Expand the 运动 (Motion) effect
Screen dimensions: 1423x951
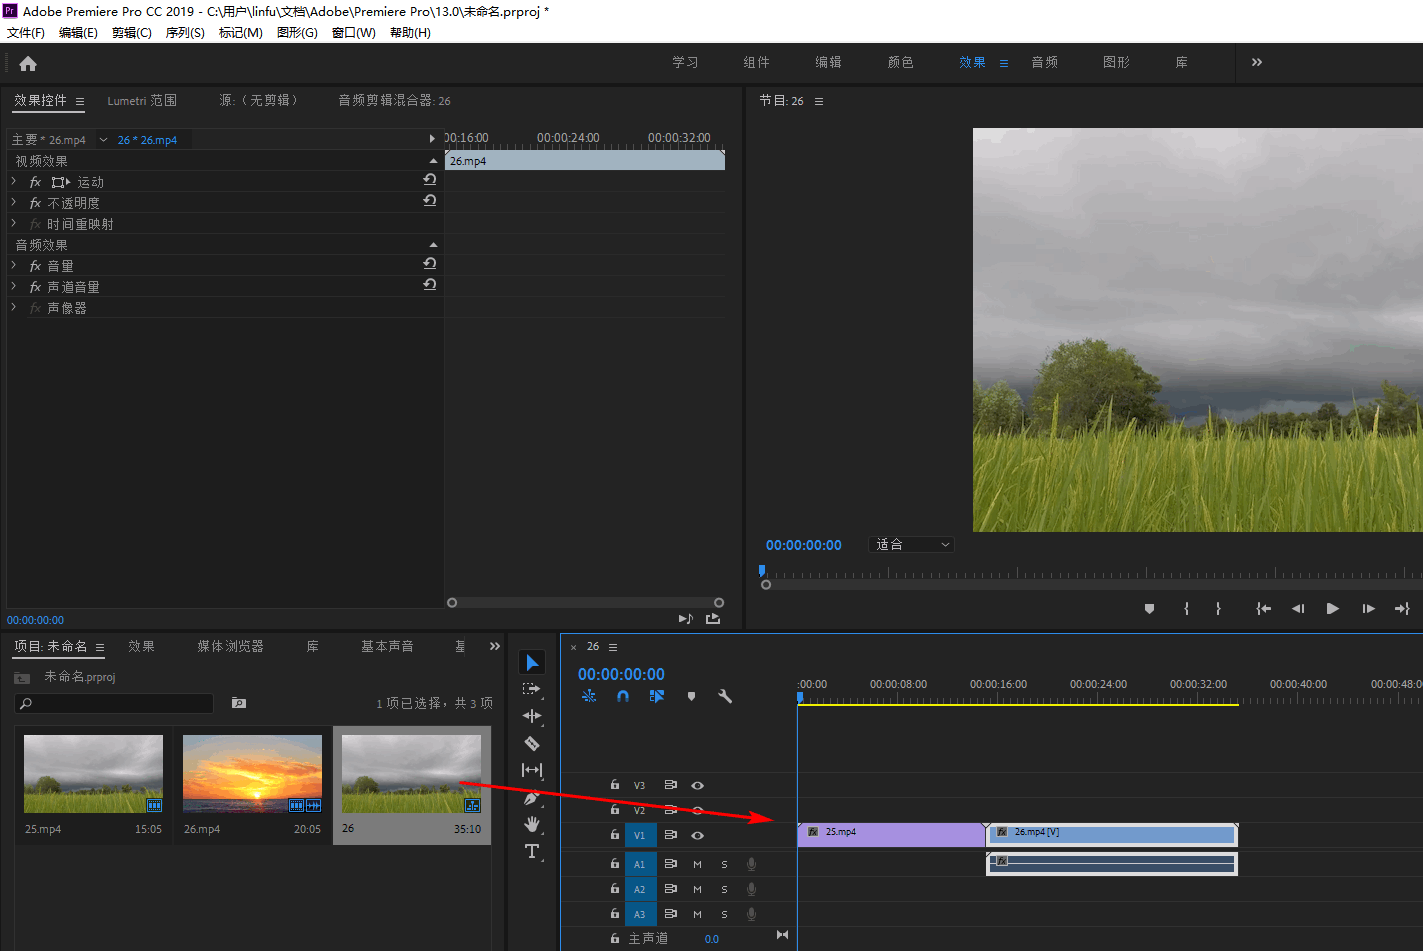[x=14, y=182]
